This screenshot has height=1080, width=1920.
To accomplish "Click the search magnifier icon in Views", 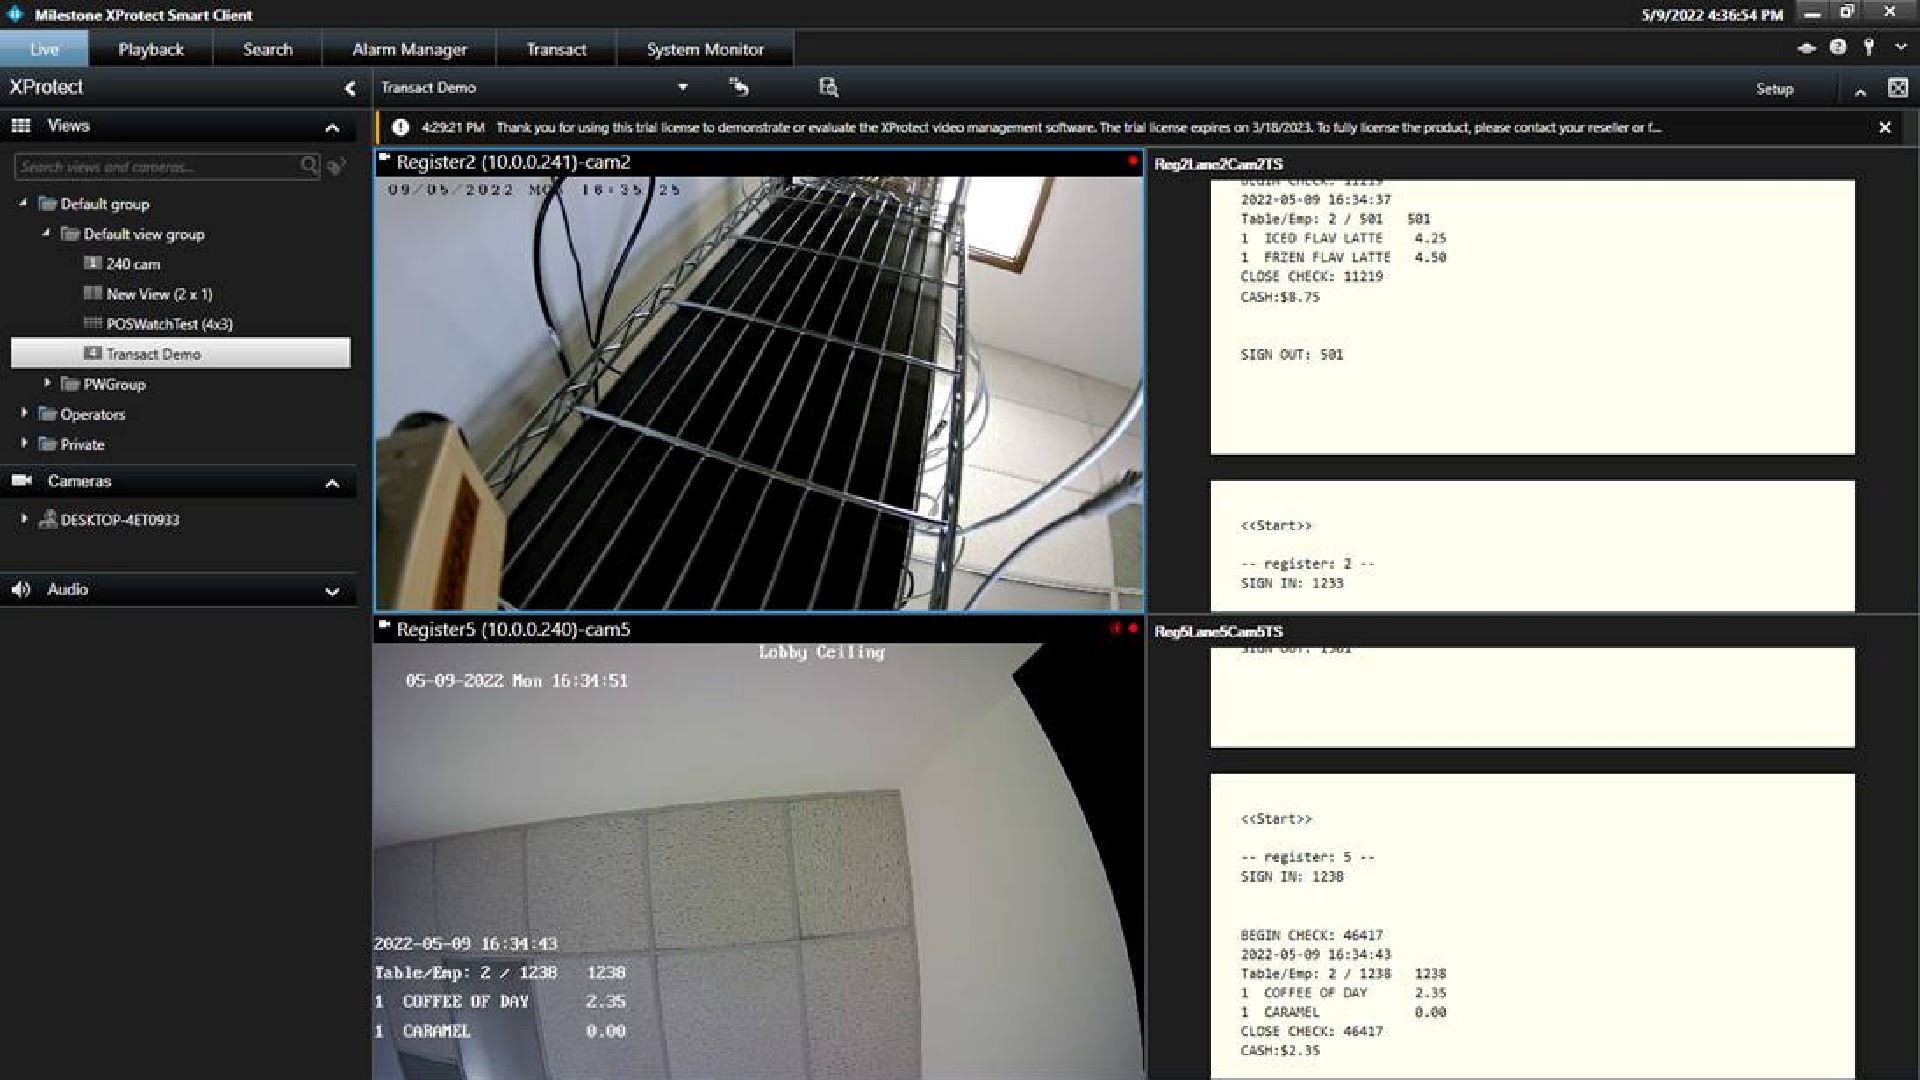I will (x=309, y=166).
